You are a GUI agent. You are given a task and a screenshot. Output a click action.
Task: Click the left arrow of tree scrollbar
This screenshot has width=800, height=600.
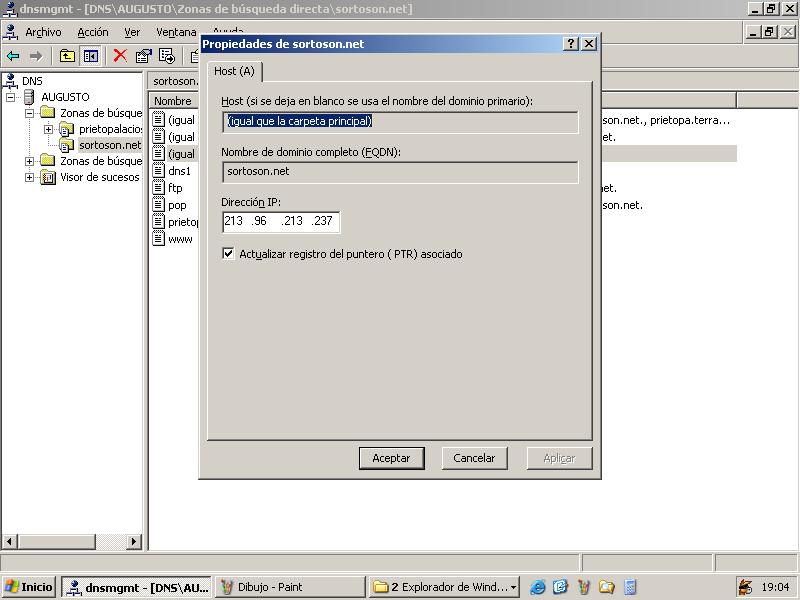pyautogui.click(x=10, y=541)
